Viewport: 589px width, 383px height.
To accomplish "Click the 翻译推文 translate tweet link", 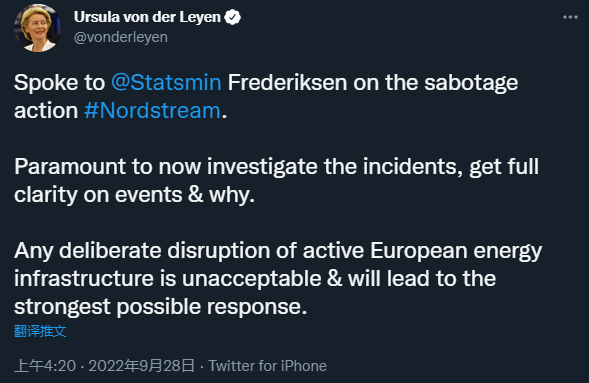I will 40,331.
